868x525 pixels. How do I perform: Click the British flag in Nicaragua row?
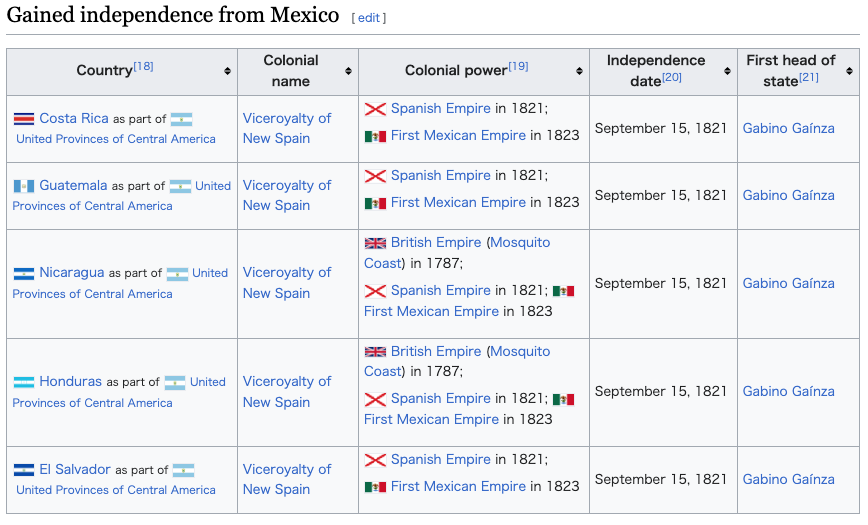tap(375, 243)
